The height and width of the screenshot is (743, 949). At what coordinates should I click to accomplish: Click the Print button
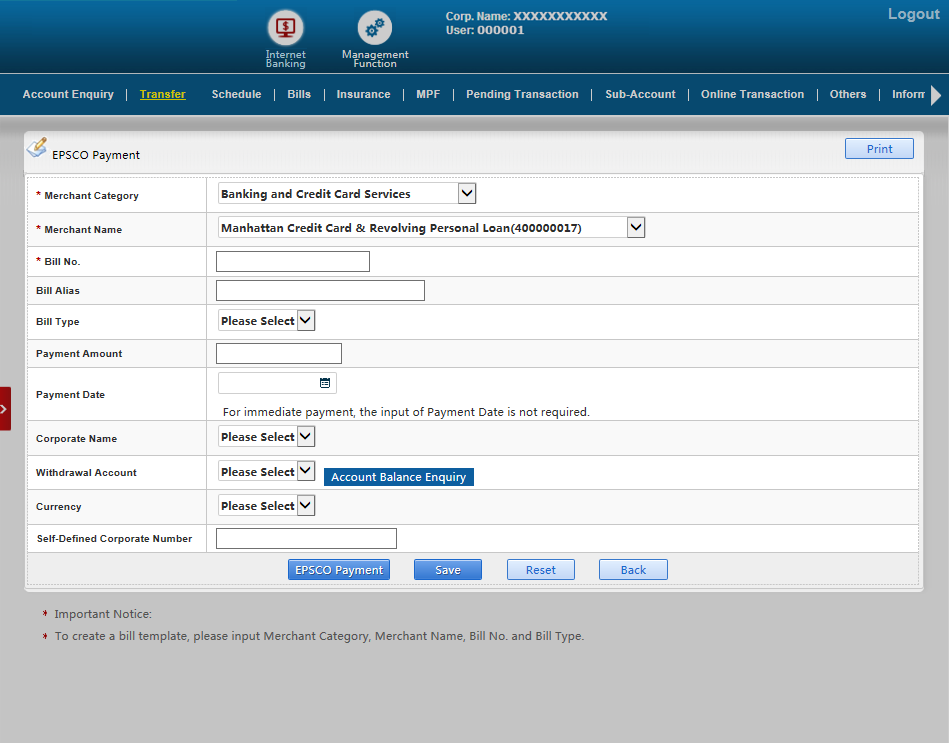coord(879,149)
